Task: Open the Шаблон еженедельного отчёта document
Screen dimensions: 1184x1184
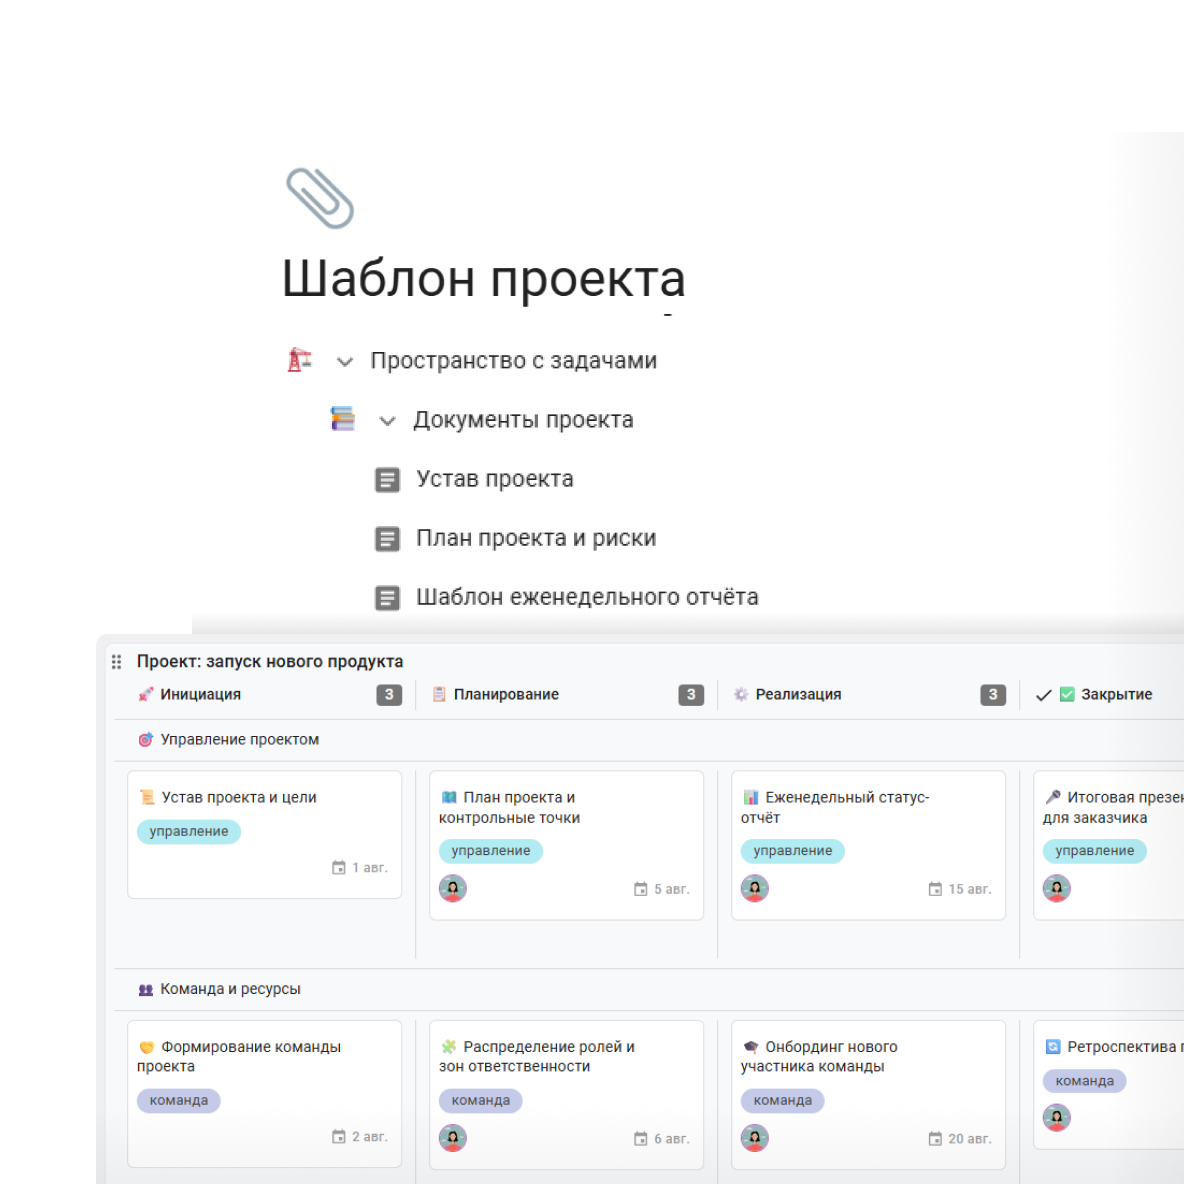Action: pos(587,597)
